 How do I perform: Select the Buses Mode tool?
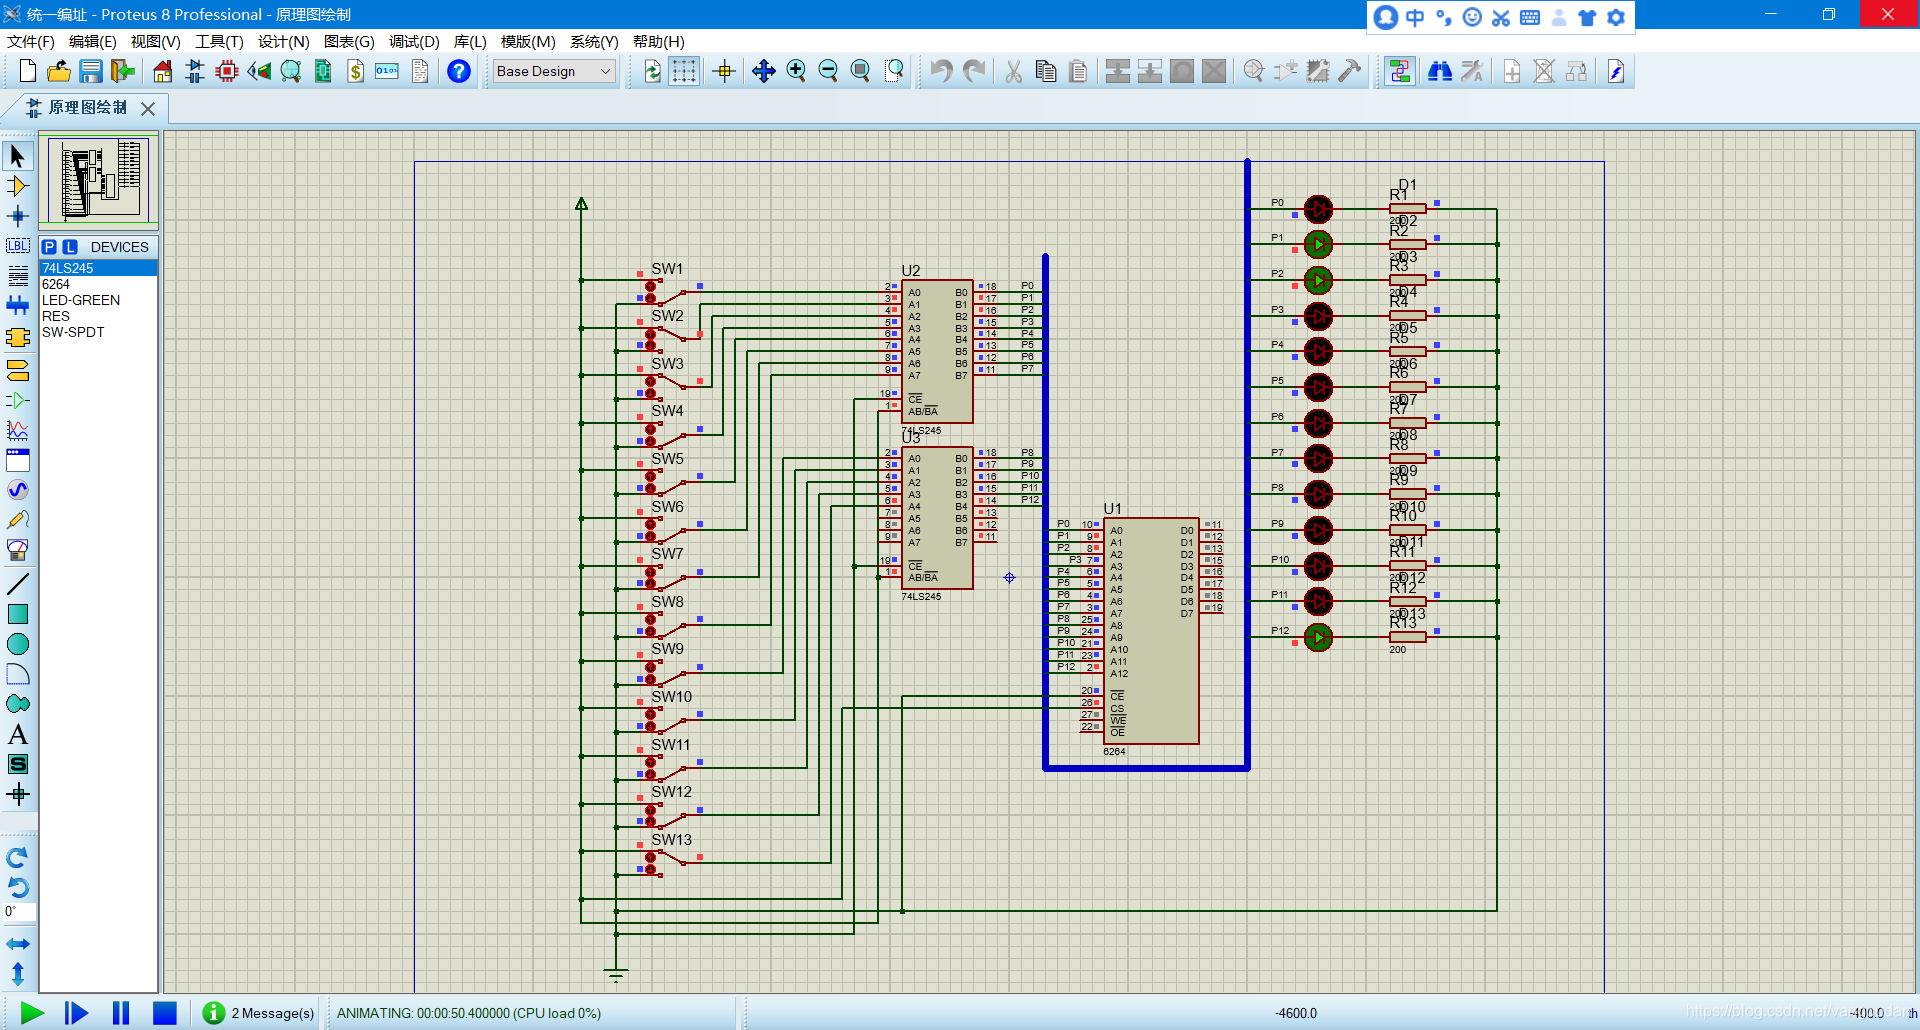click(x=18, y=306)
